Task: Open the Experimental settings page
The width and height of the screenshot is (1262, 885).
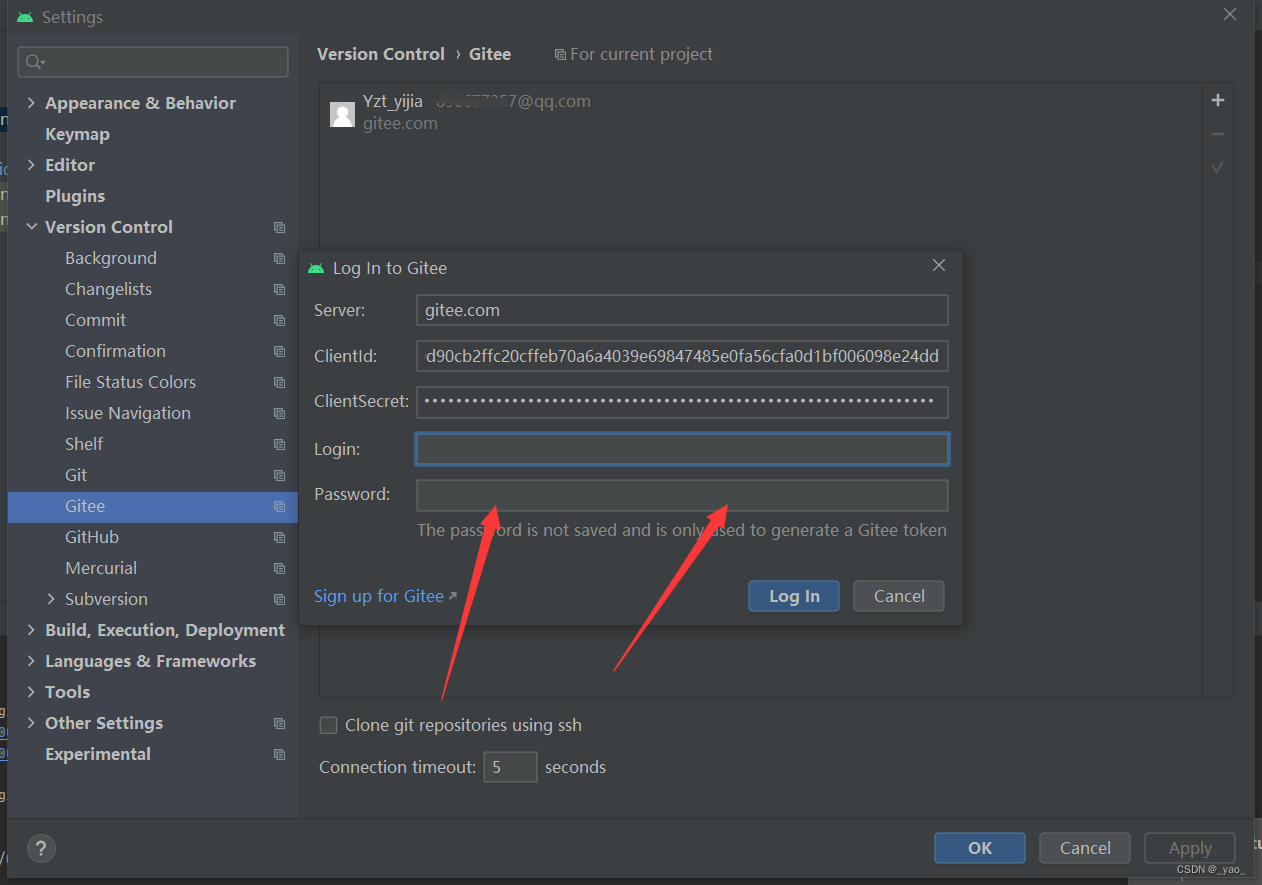Action: click(x=98, y=754)
